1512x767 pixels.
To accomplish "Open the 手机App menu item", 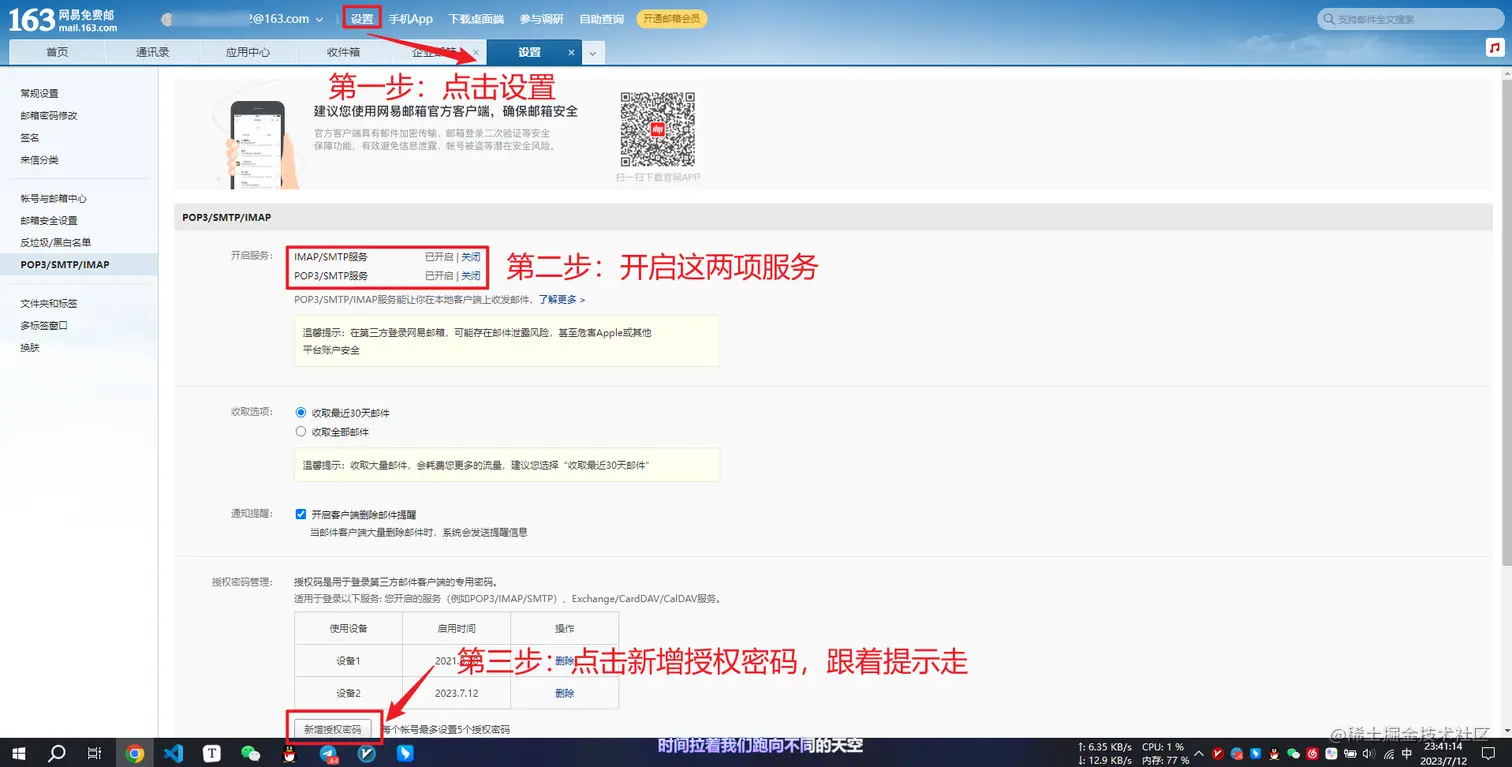I will [x=410, y=18].
